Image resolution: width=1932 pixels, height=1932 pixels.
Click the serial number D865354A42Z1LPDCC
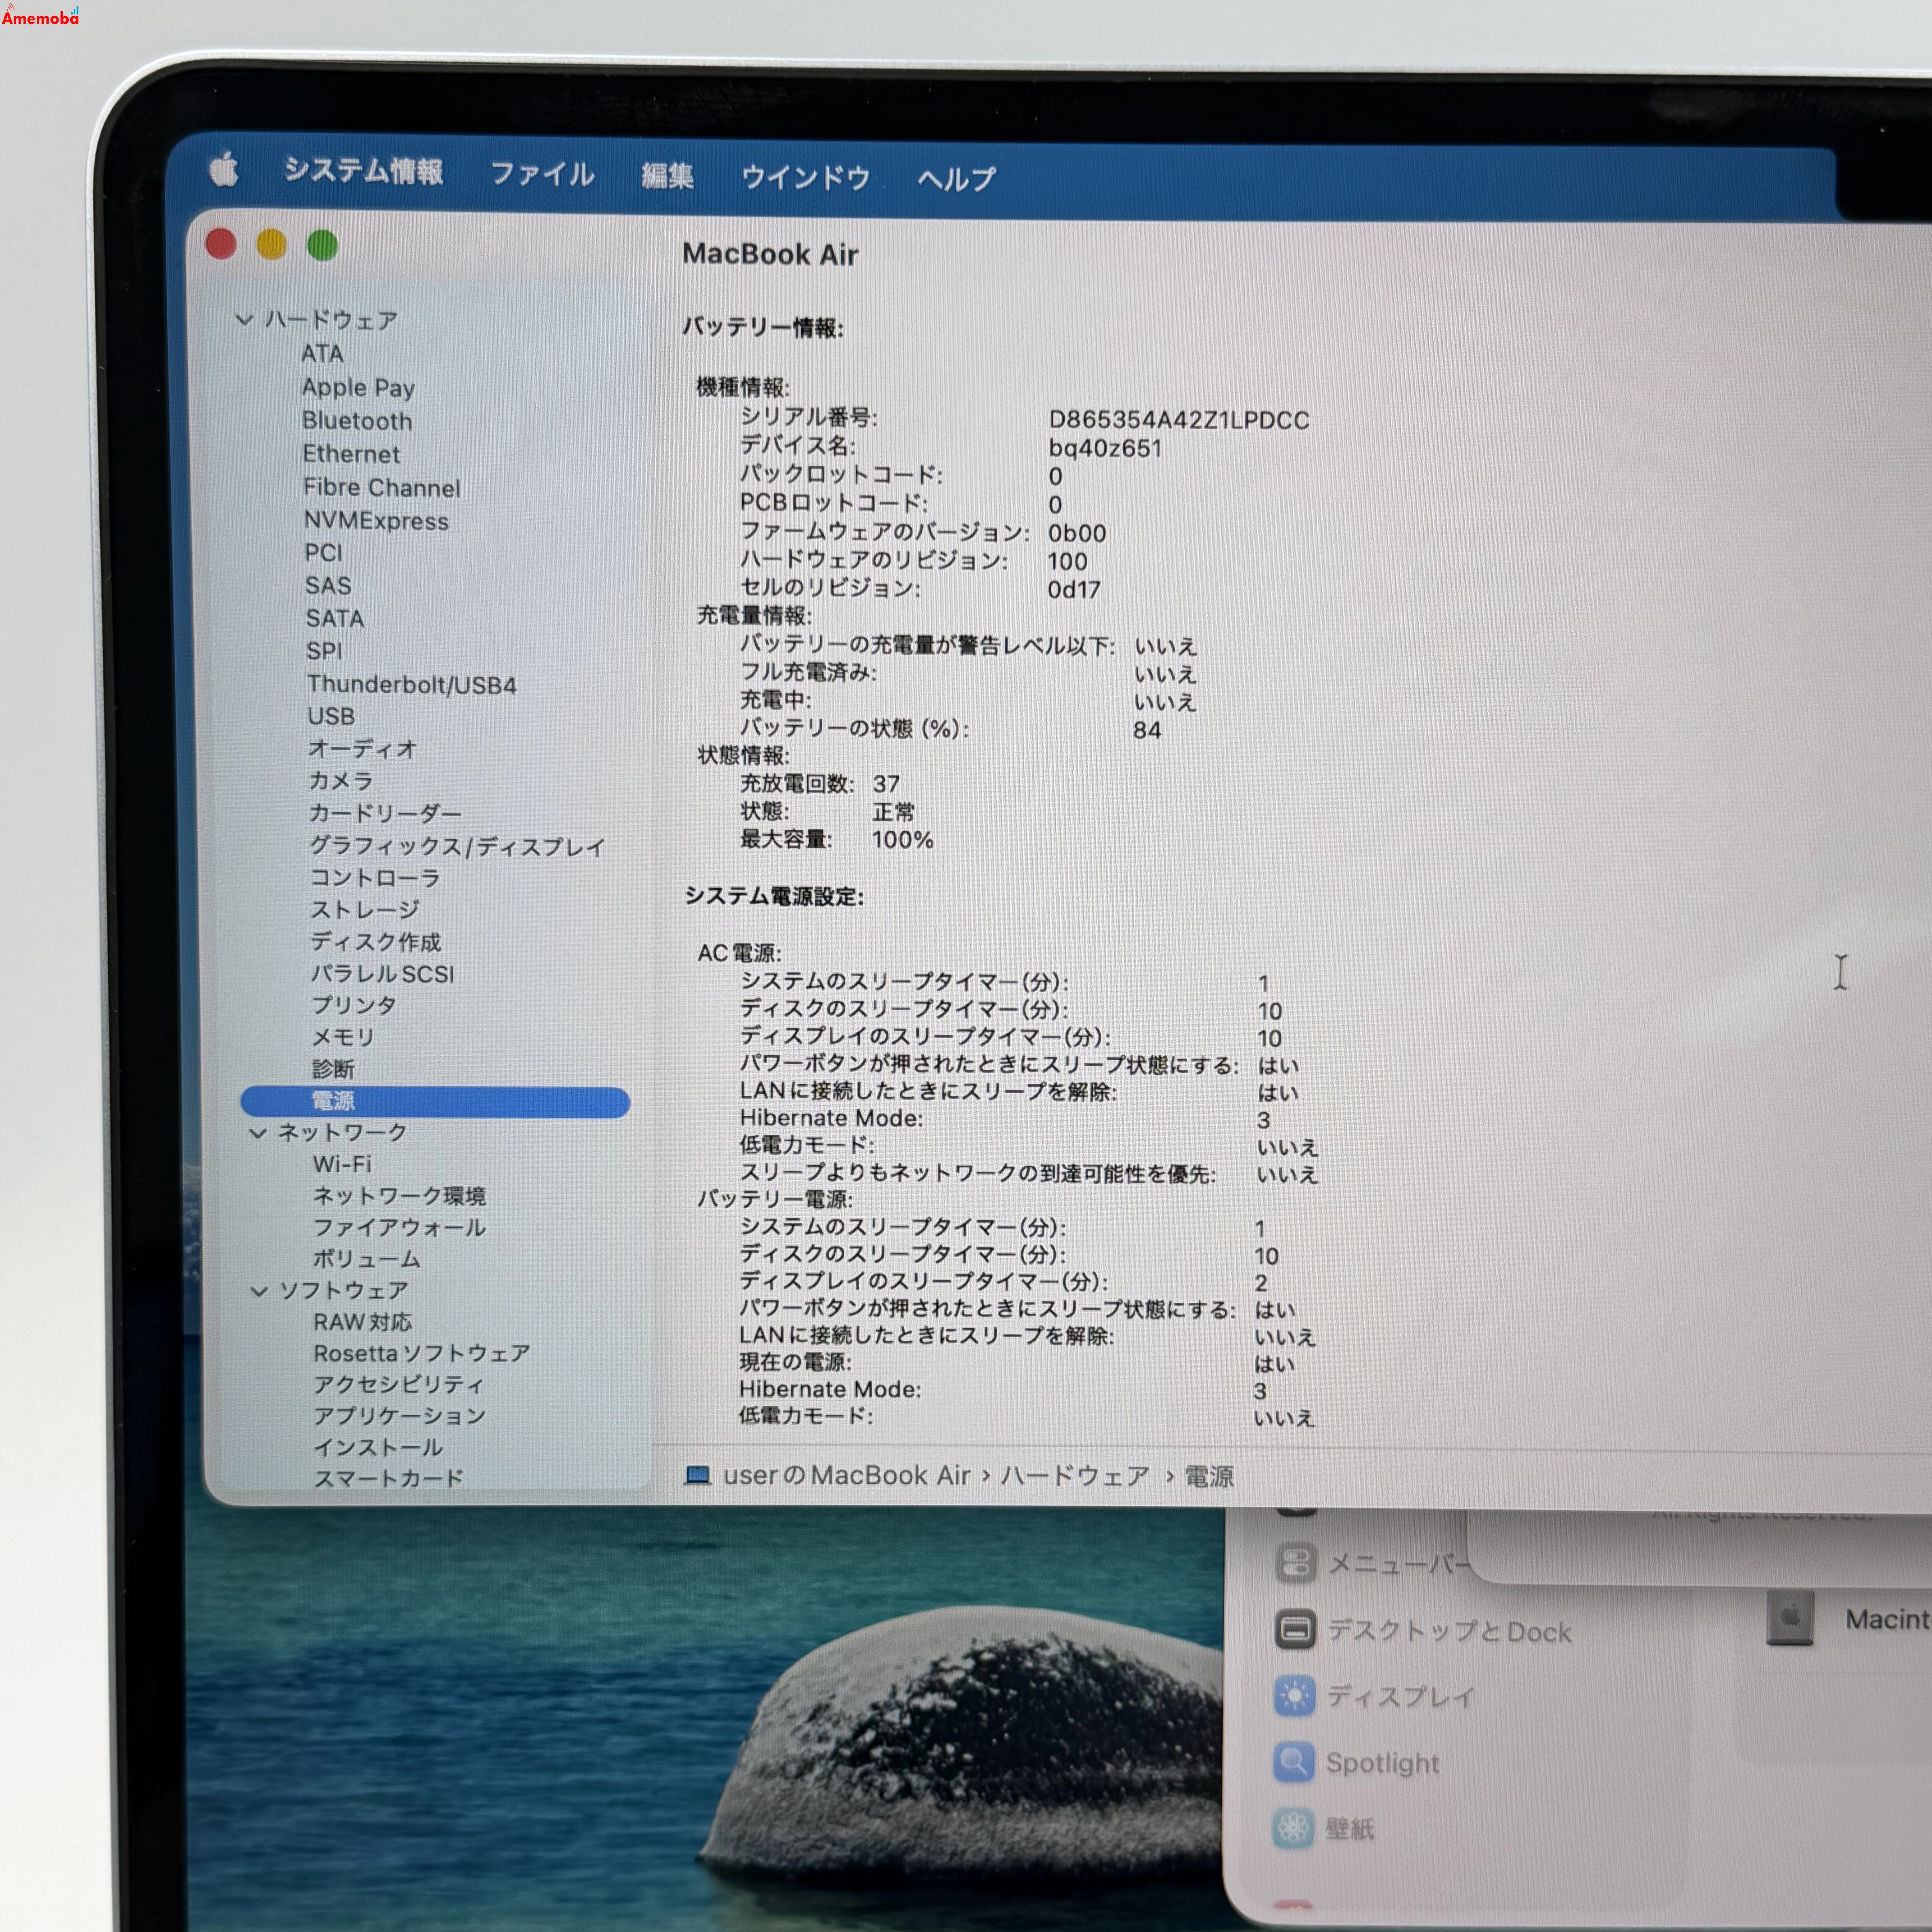click(1179, 420)
